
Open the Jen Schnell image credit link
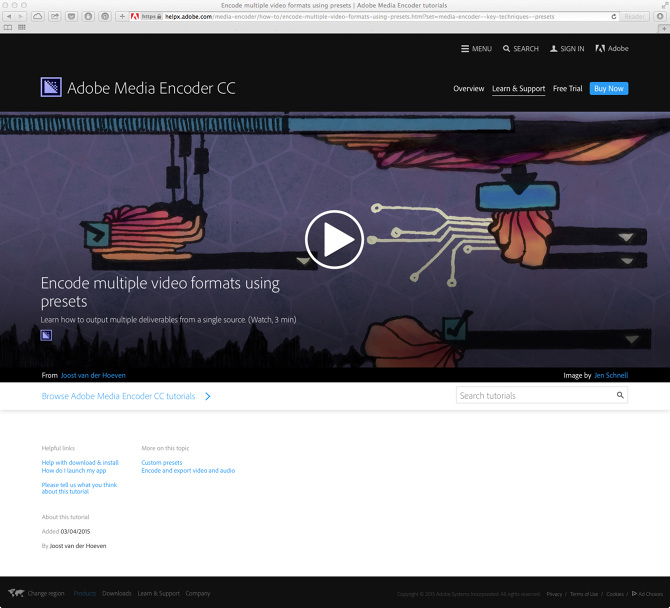pyautogui.click(x=611, y=376)
